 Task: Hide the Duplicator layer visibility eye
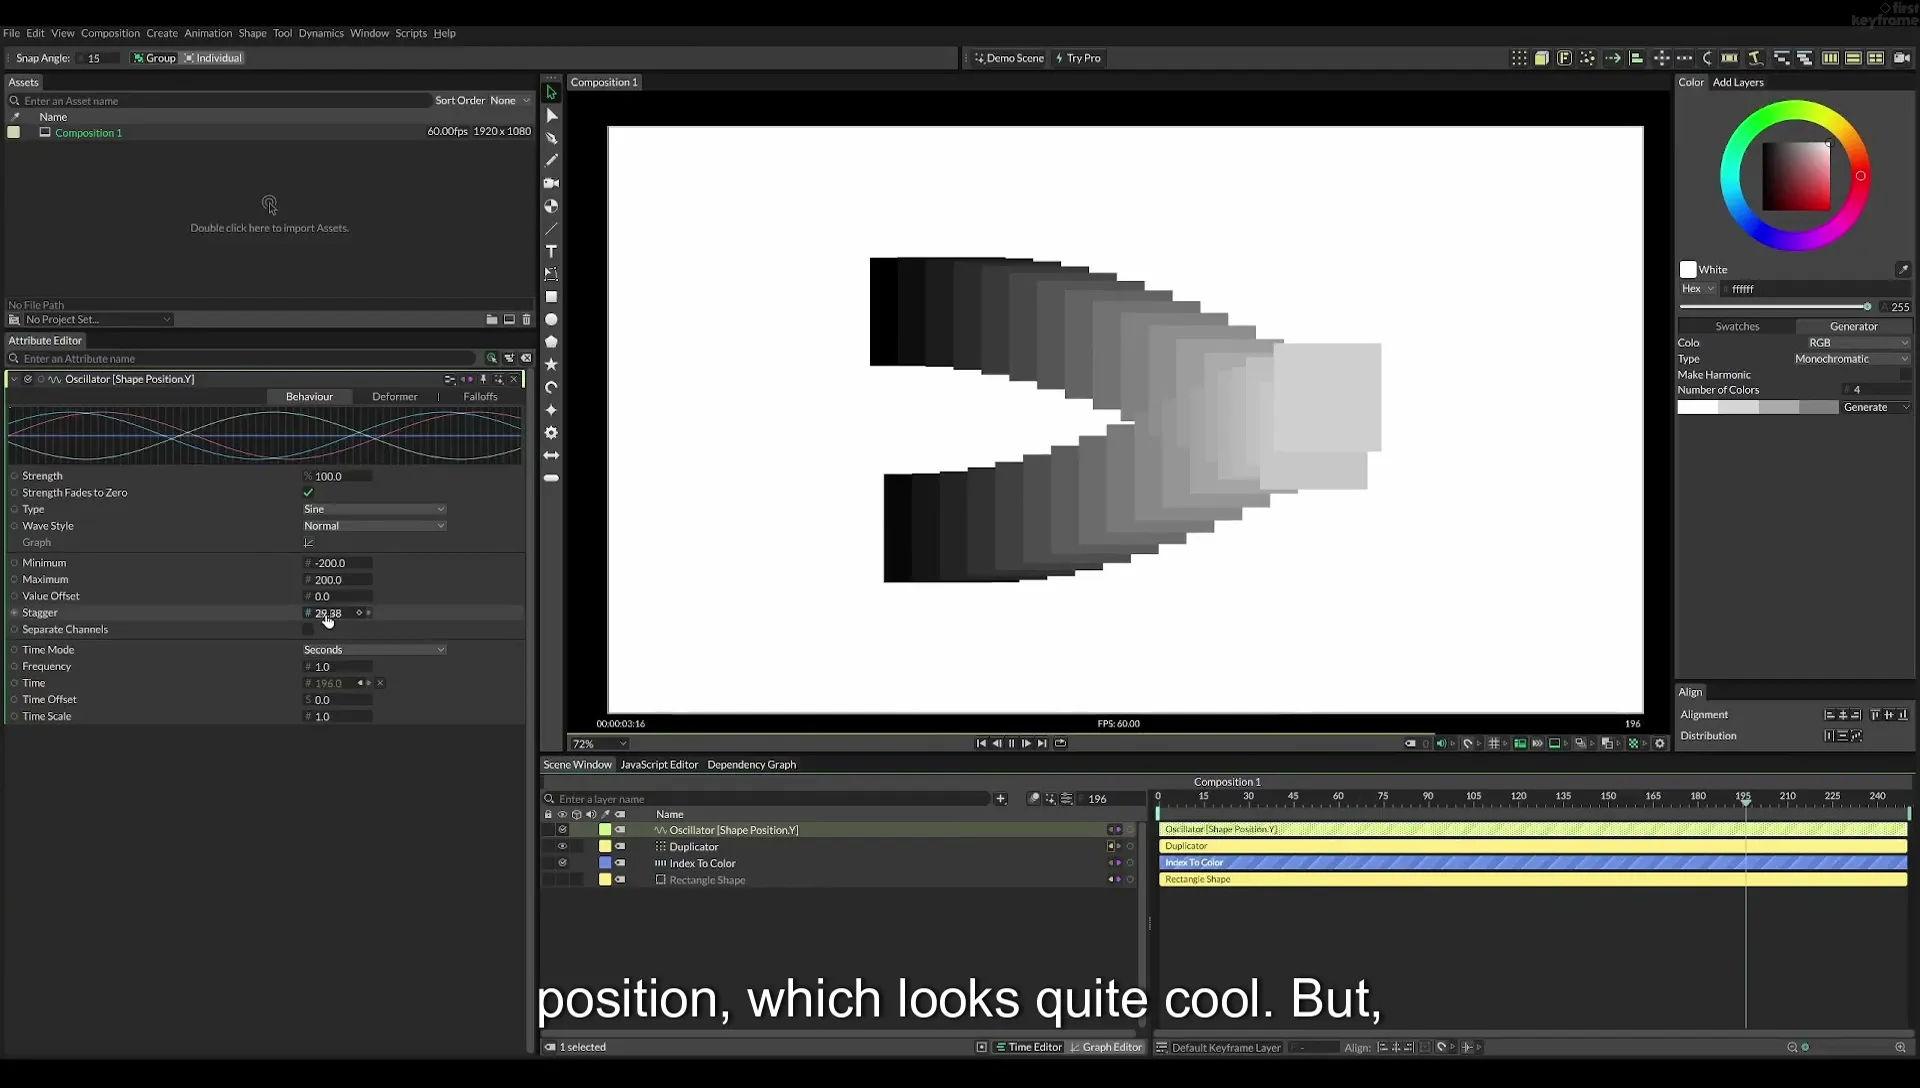pyautogui.click(x=562, y=846)
